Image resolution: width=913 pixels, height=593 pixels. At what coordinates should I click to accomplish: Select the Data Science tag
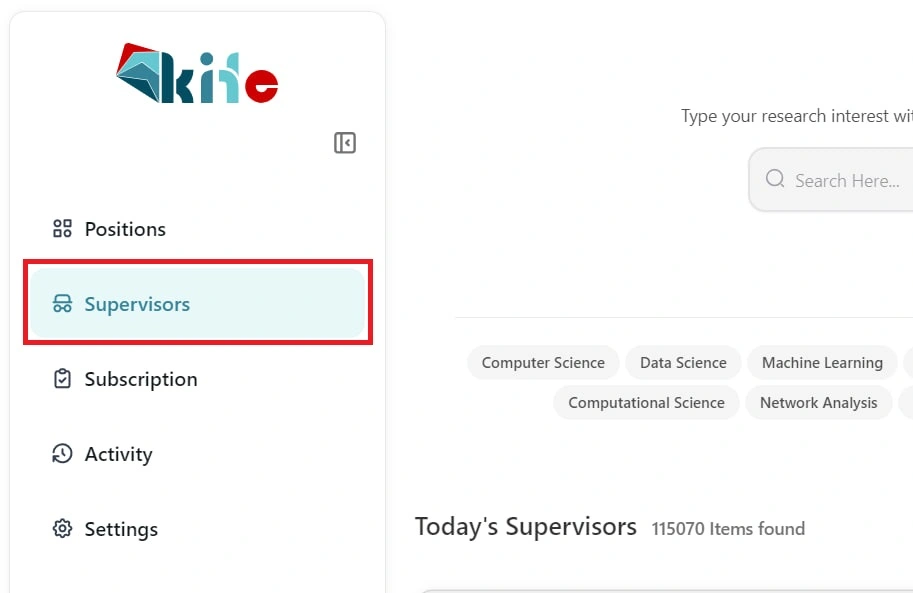point(683,363)
